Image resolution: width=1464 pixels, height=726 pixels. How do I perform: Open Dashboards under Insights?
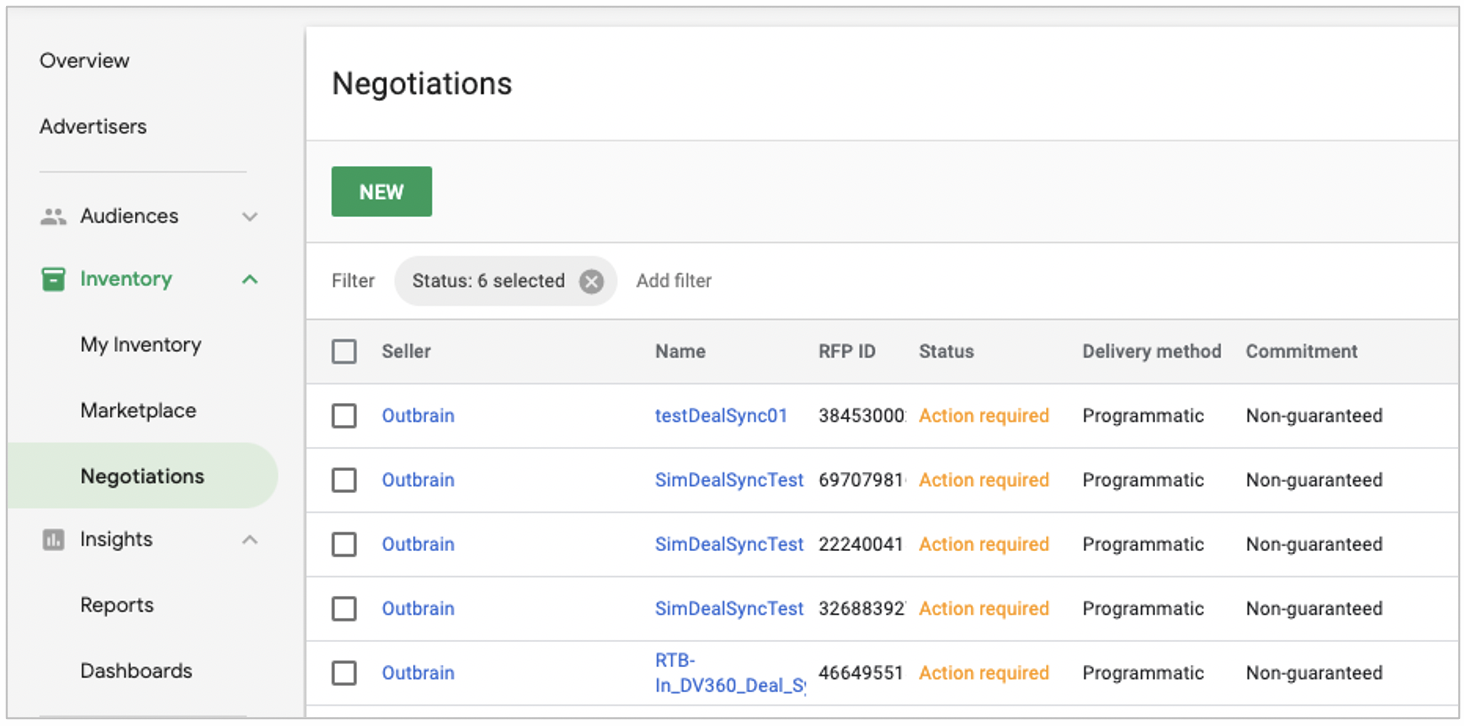136,671
